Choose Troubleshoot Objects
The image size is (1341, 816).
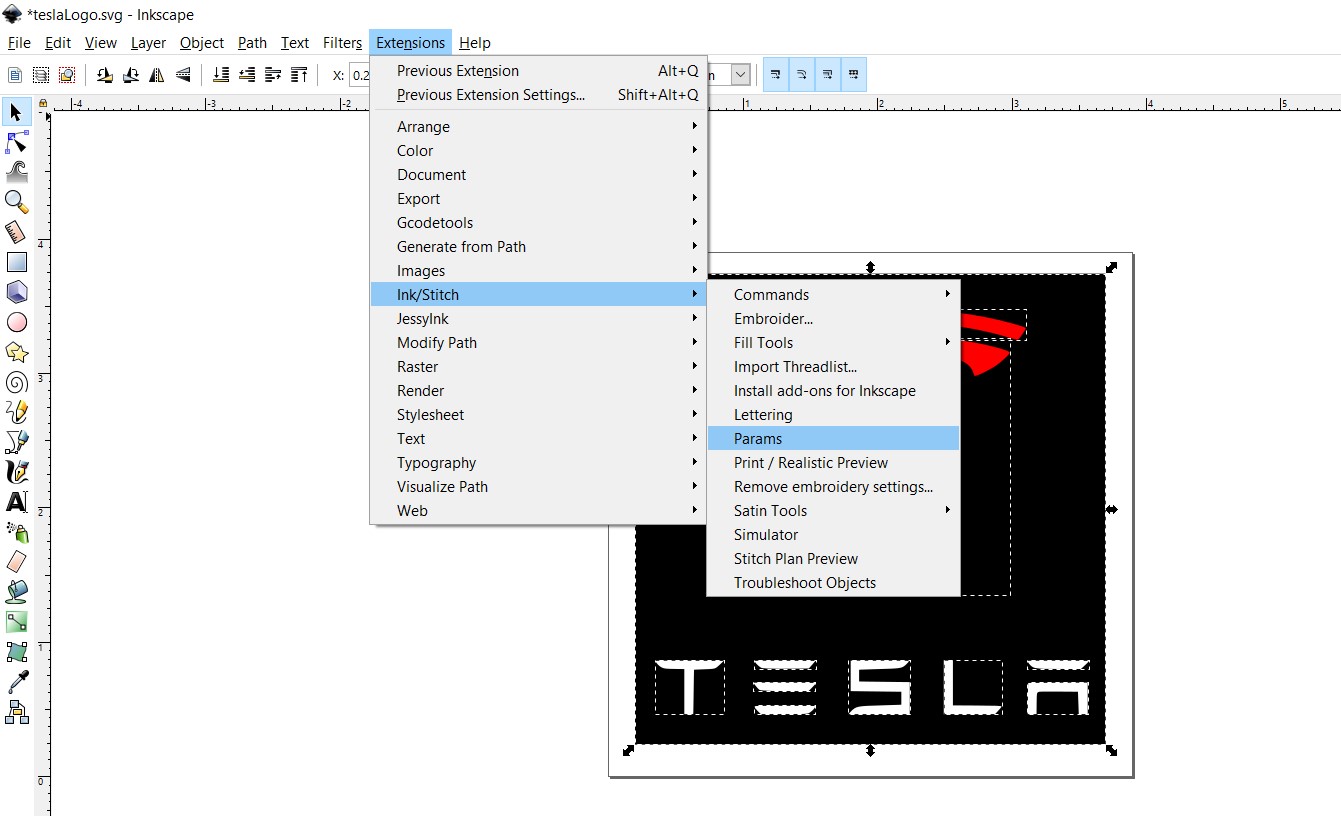click(x=833, y=583)
